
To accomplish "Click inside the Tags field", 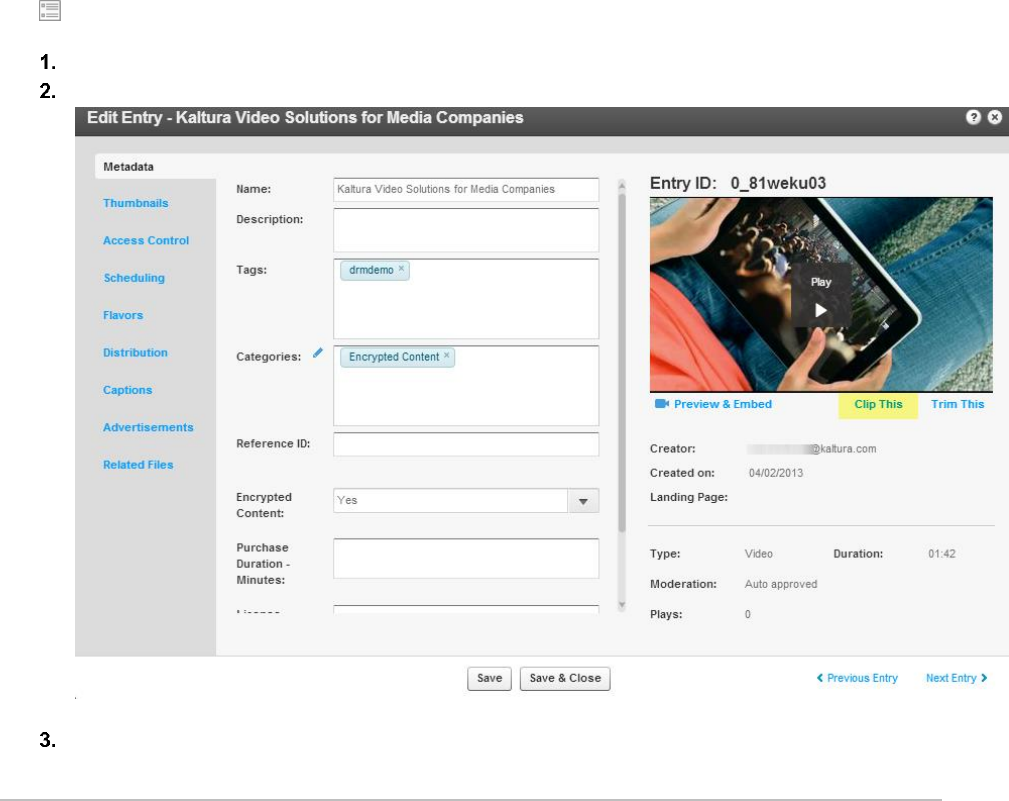I will coord(466,299).
